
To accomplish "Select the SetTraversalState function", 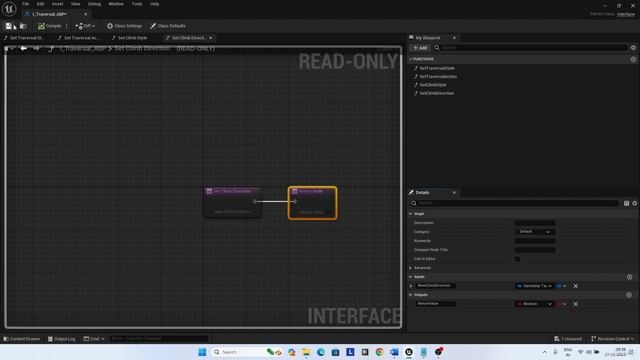I will (437, 68).
